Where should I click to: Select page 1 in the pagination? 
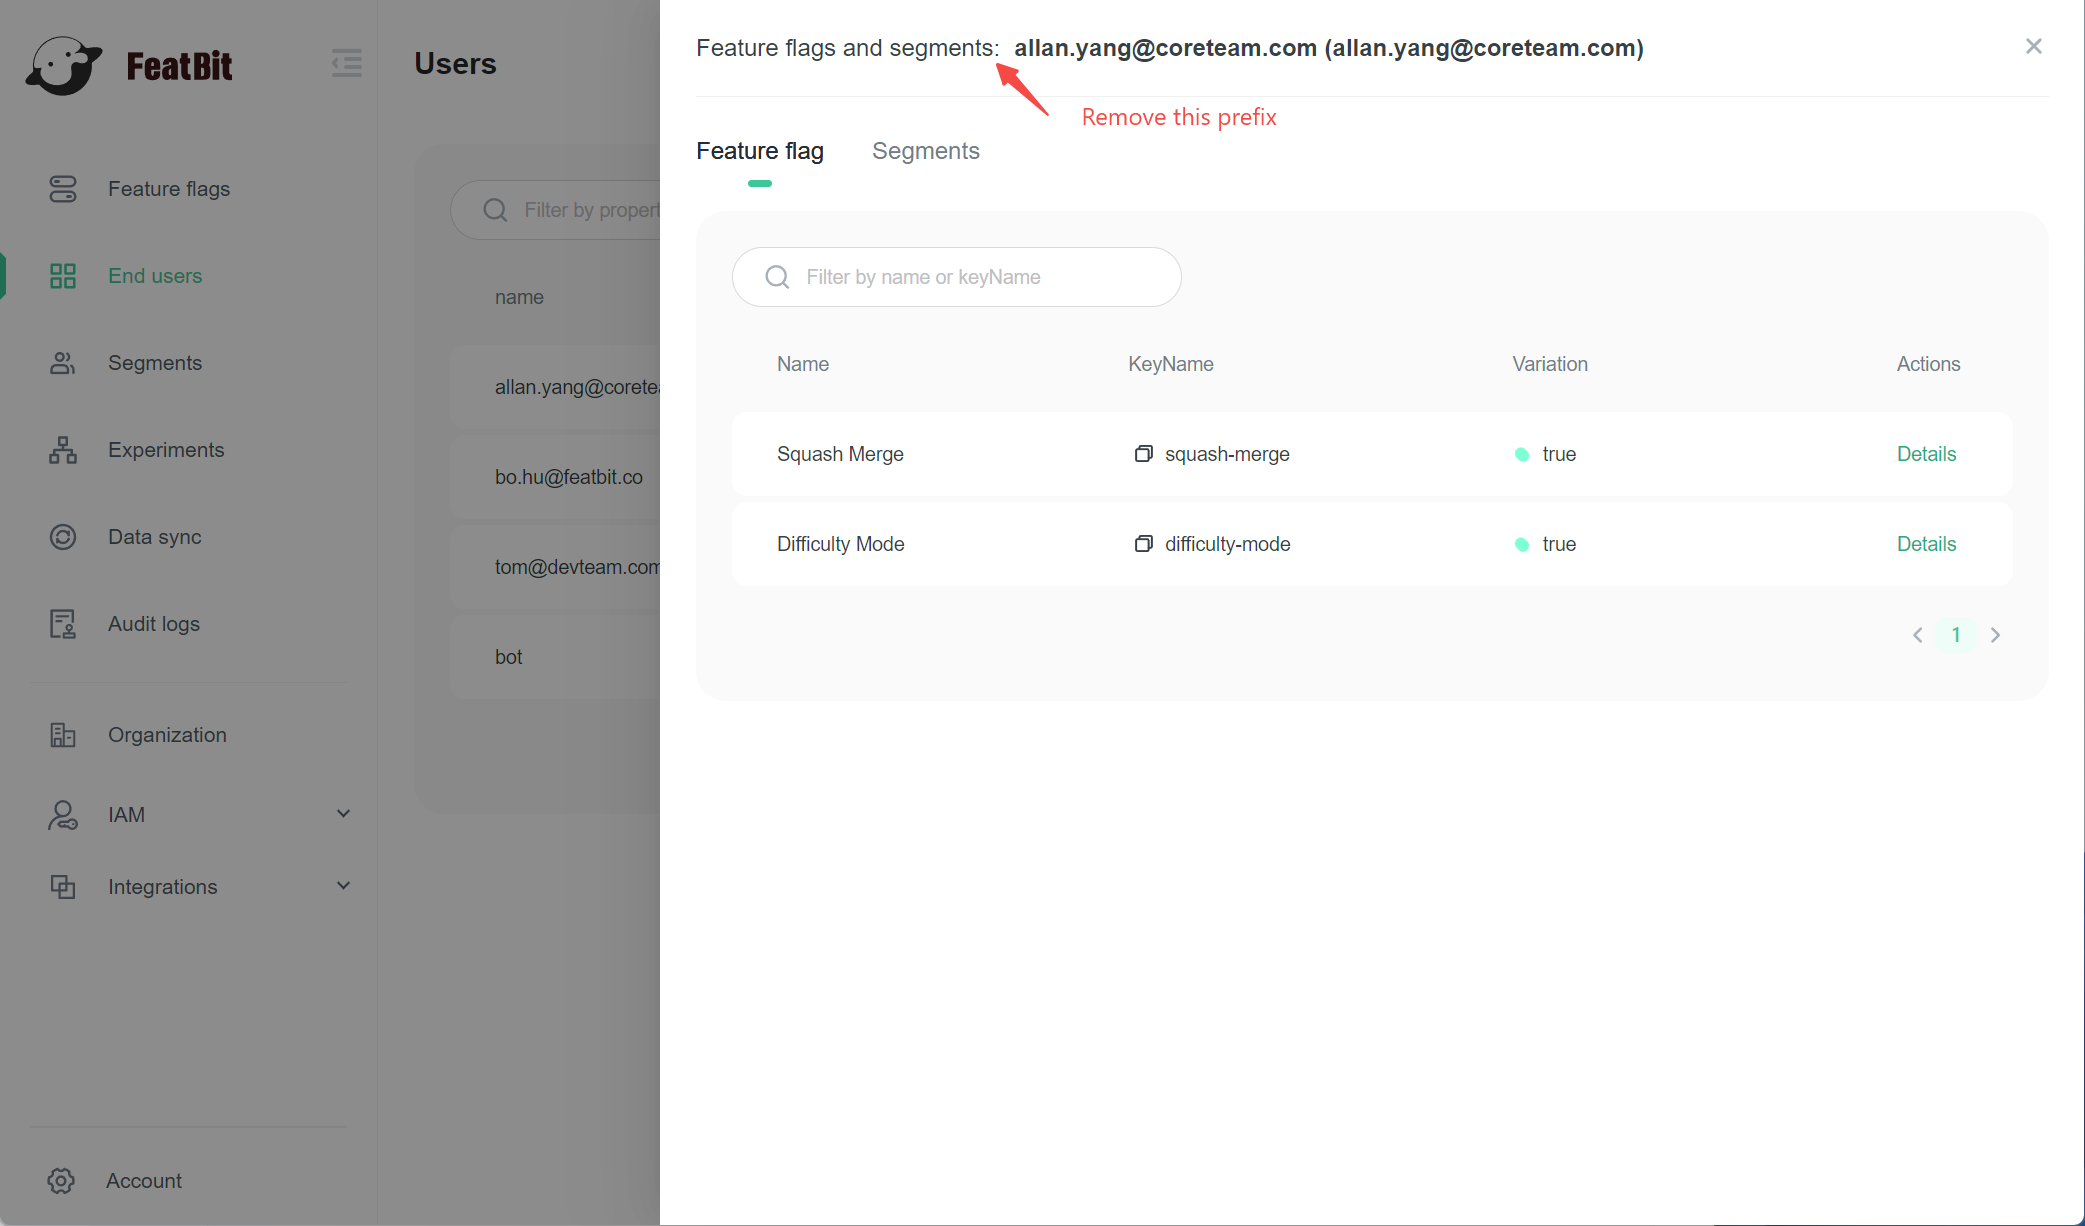pyautogui.click(x=1956, y=634)
